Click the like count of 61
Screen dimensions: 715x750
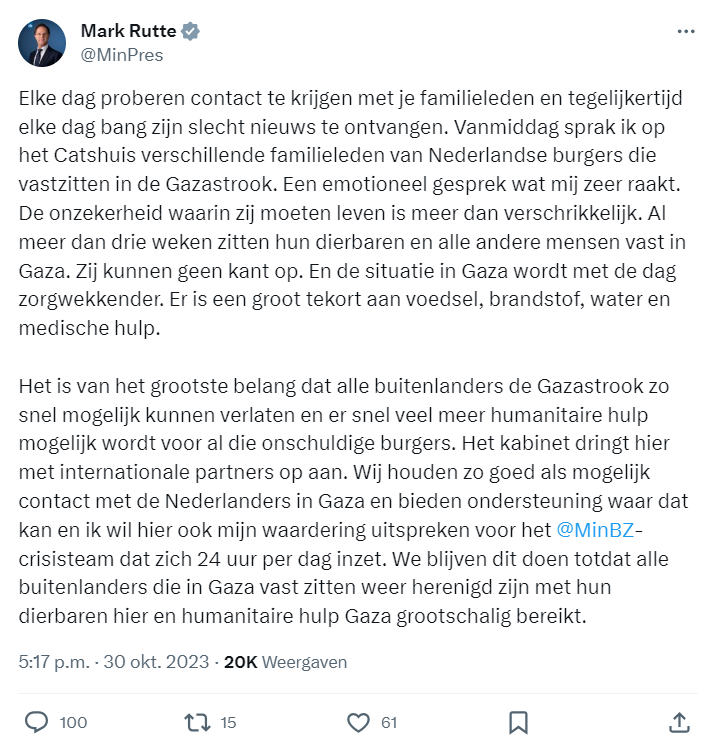pos(389,723)
